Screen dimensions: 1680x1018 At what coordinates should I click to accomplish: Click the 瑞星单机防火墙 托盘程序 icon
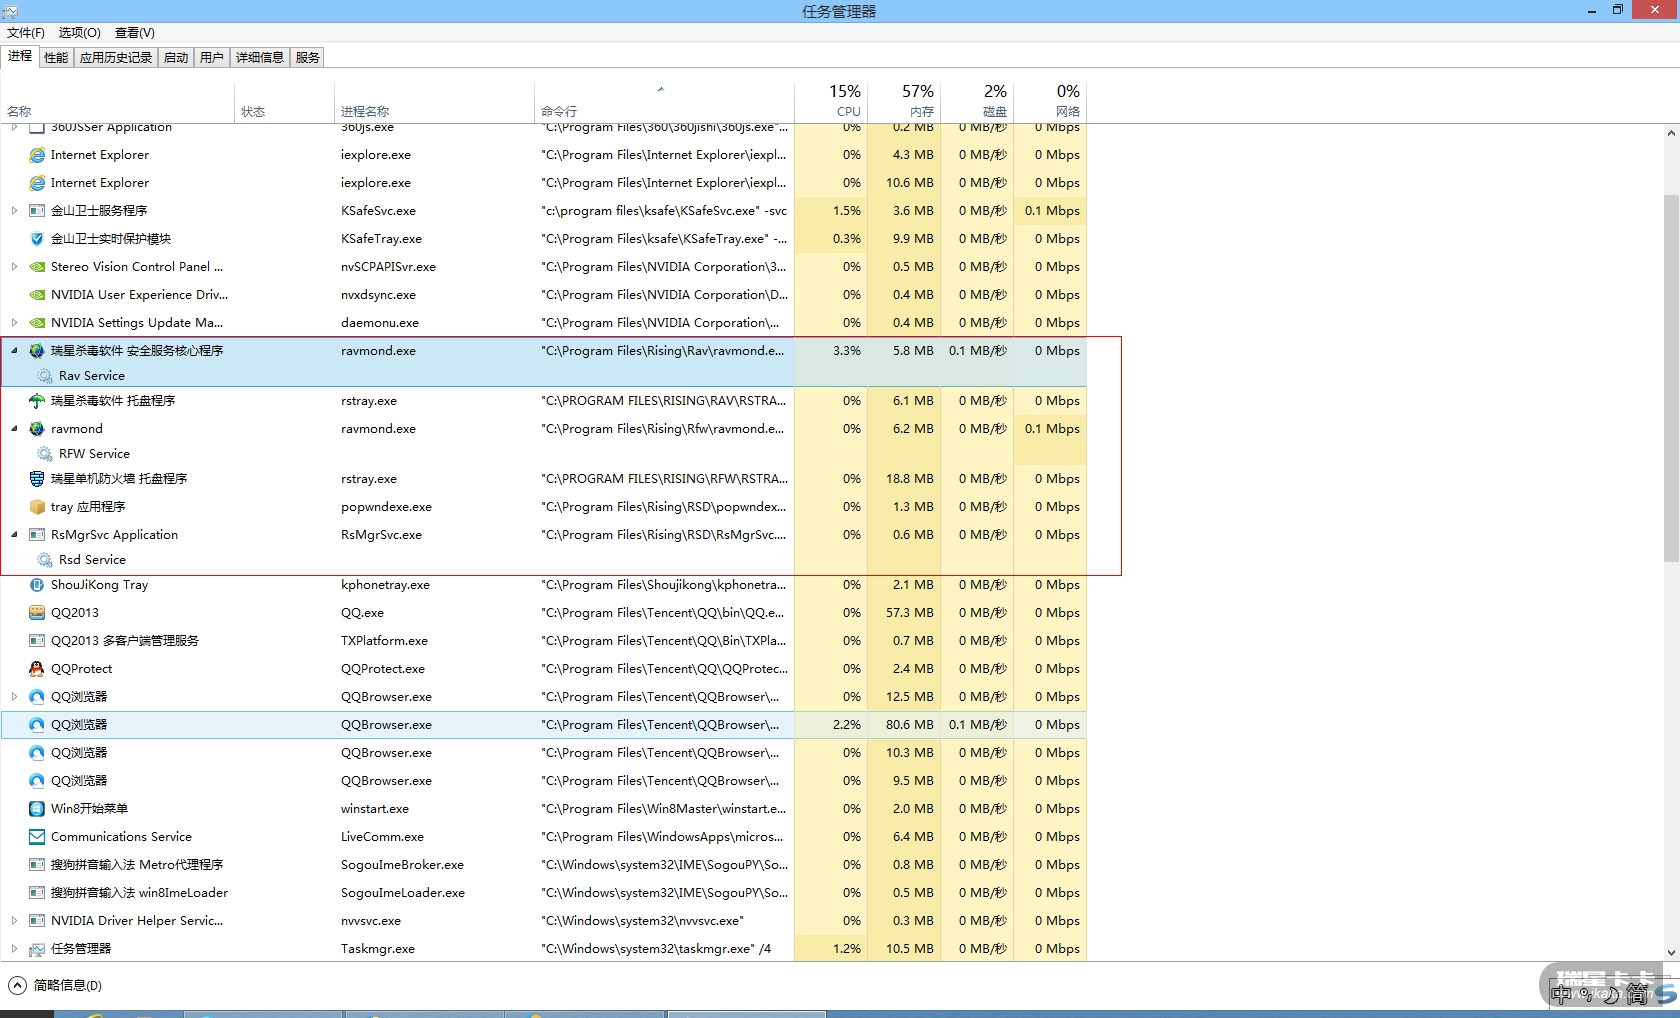[37, 479]
